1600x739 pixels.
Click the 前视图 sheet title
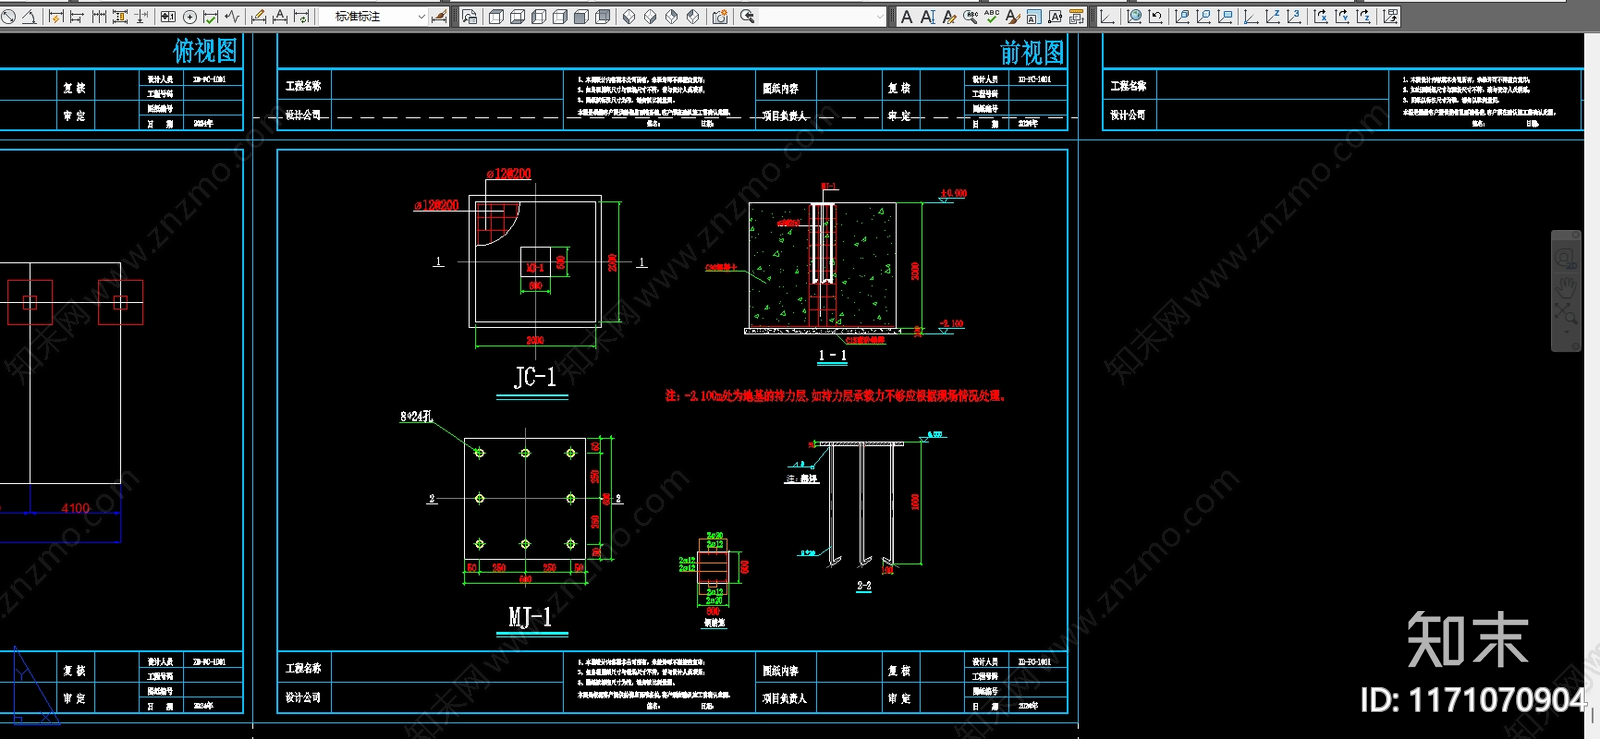[1032, 52]
